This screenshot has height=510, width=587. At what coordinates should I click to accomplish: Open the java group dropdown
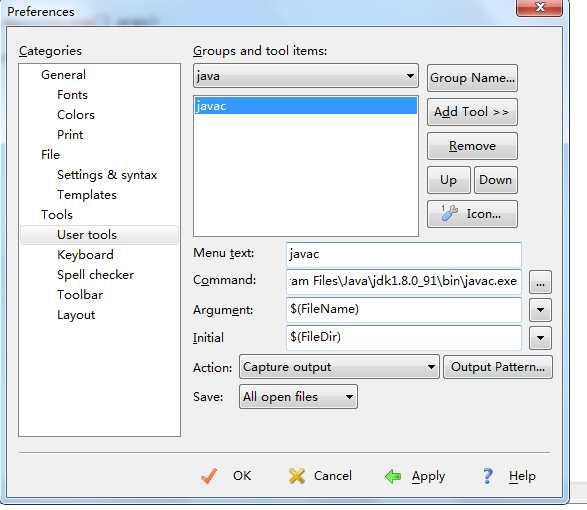[x=305, y=76]
